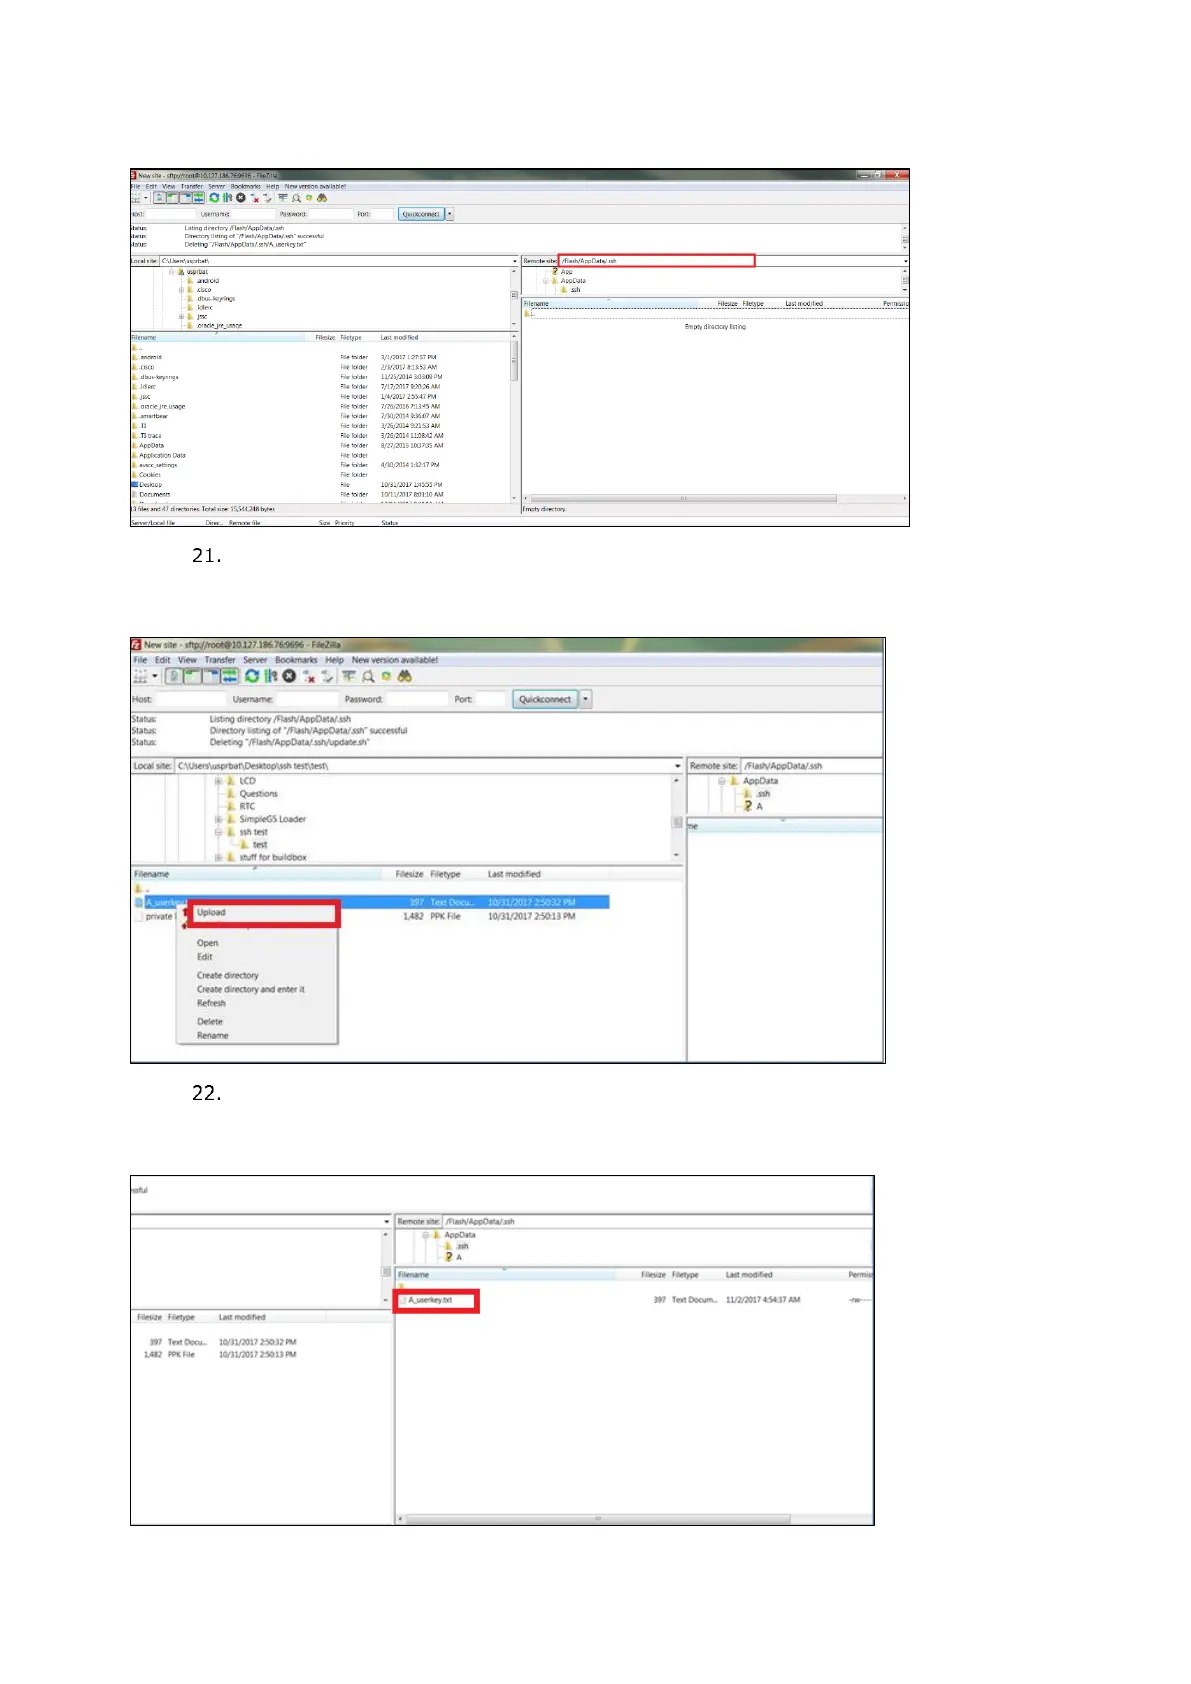The width and height of the screenshot is (1191, 1684).
Task: Toggle message log icon in step 22 toolbar
Action: (x=174, y=677)
